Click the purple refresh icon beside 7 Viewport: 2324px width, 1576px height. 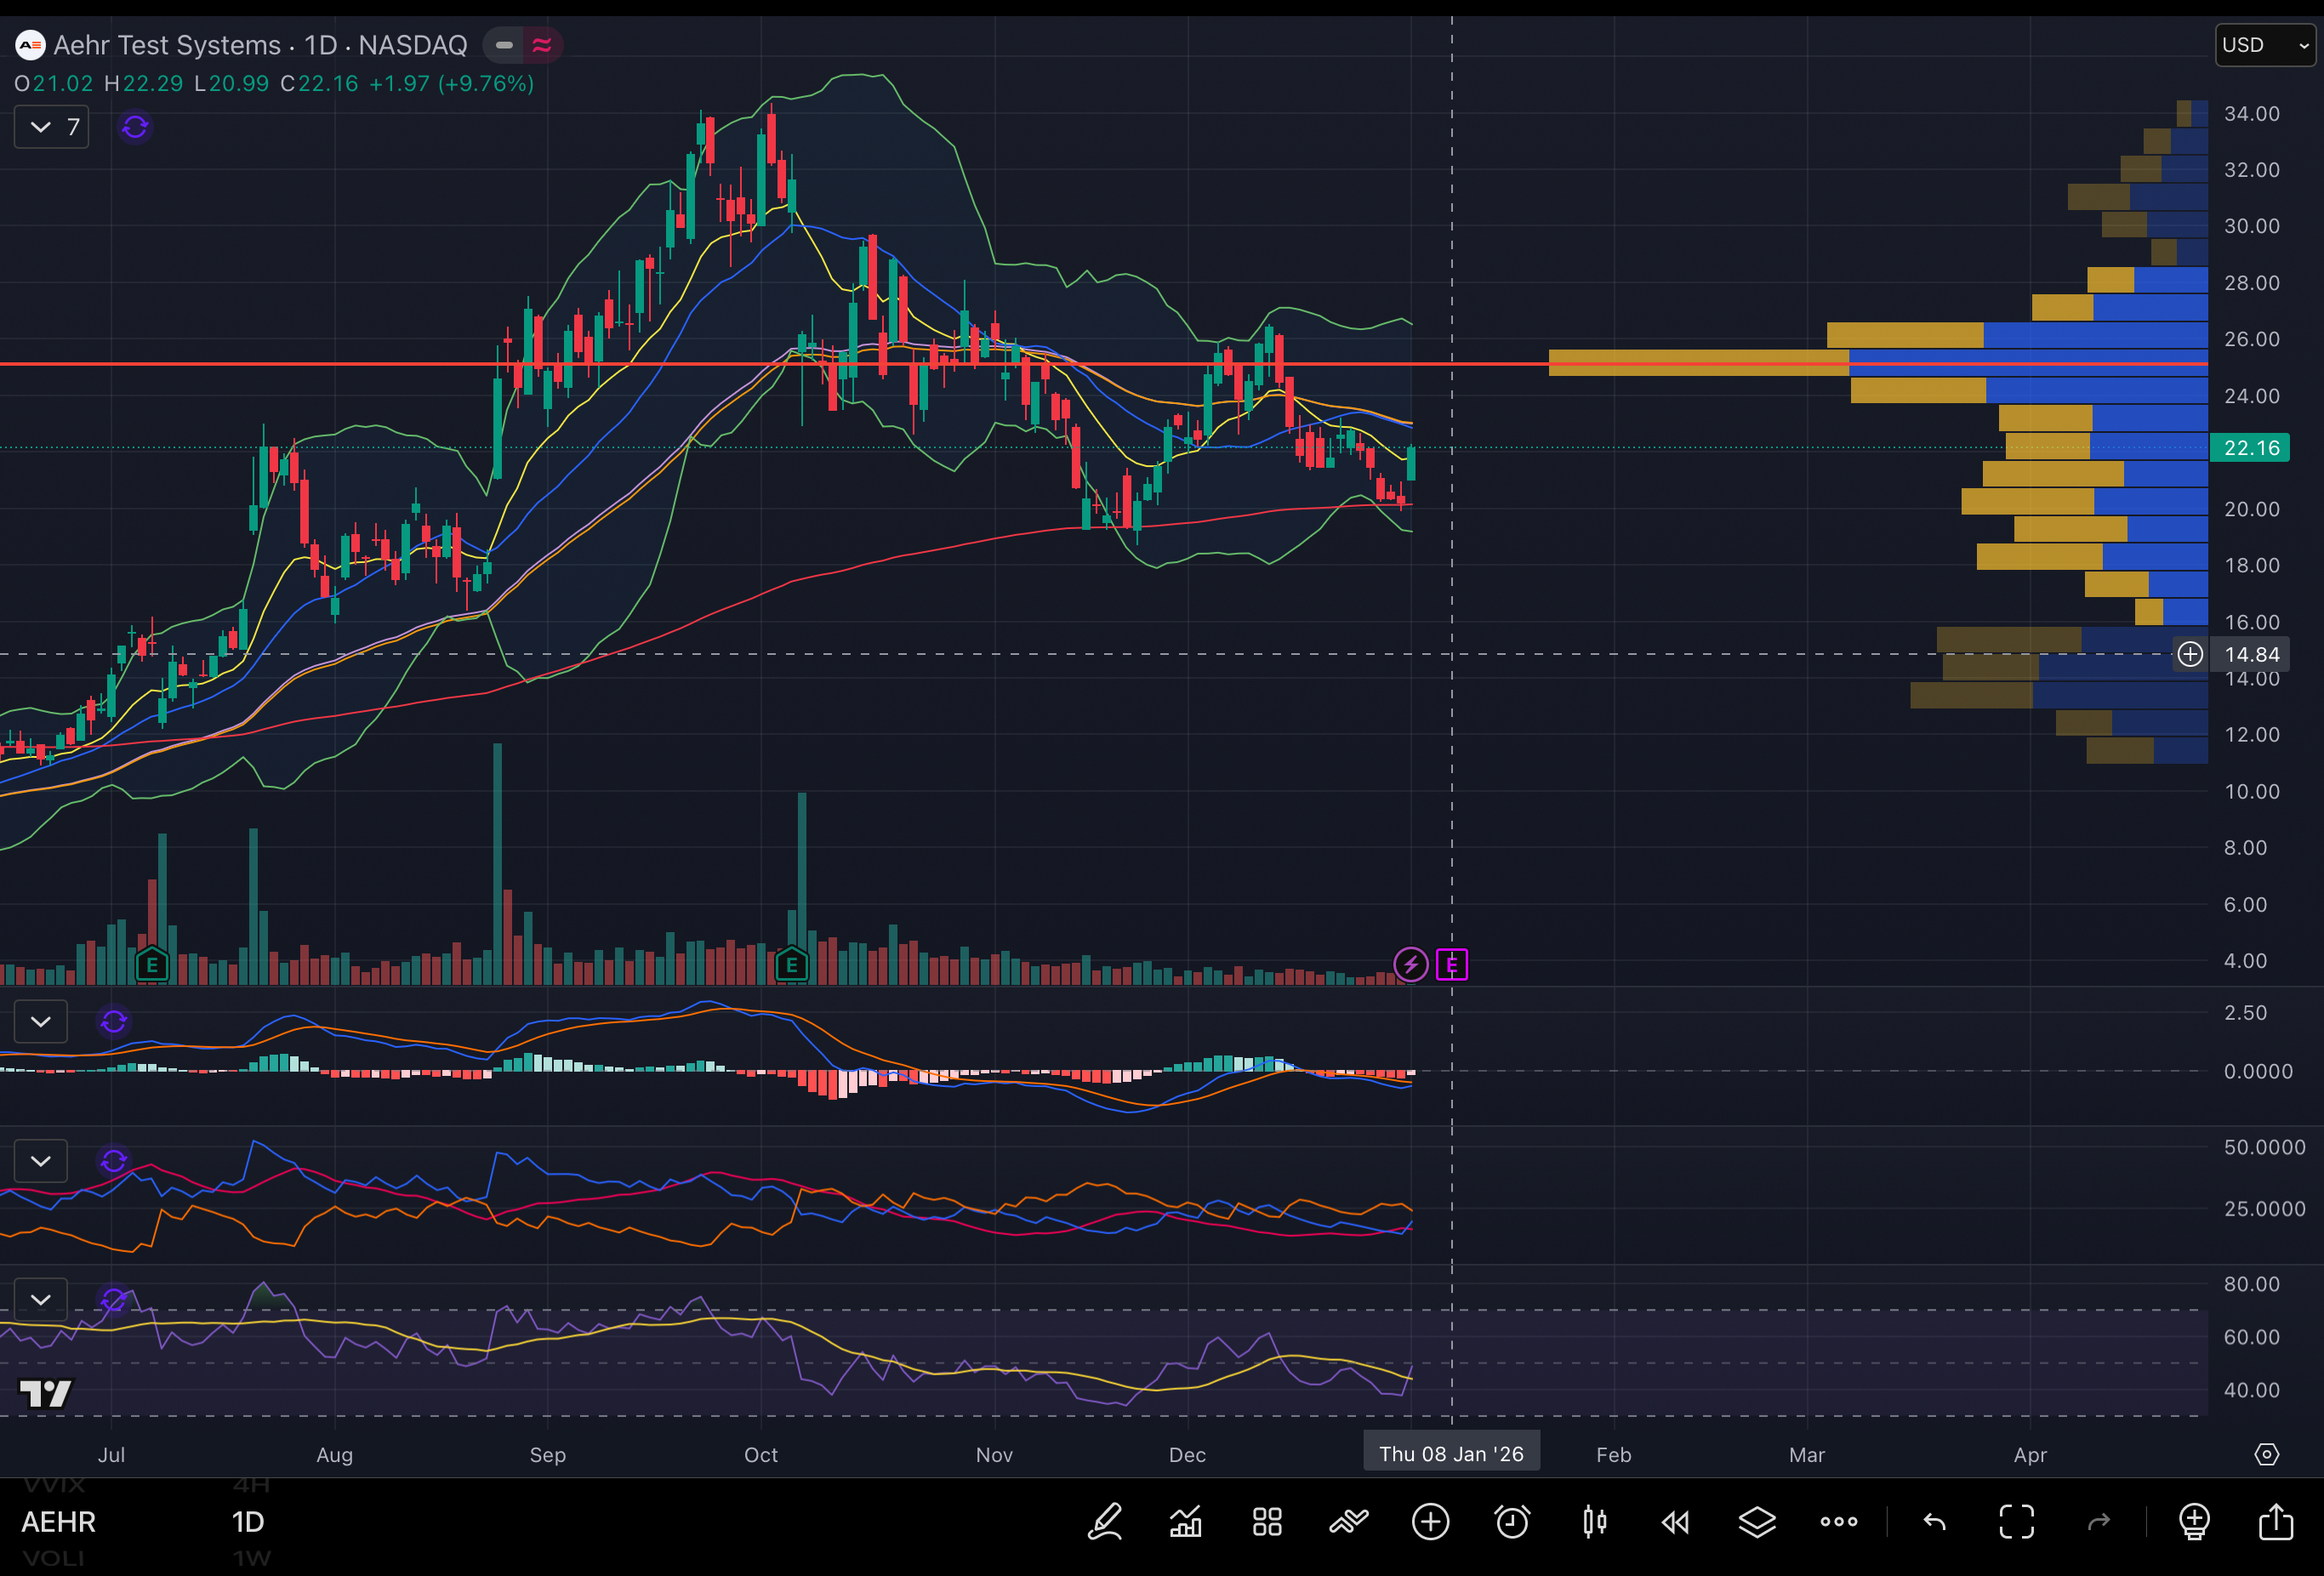[135, 127]
